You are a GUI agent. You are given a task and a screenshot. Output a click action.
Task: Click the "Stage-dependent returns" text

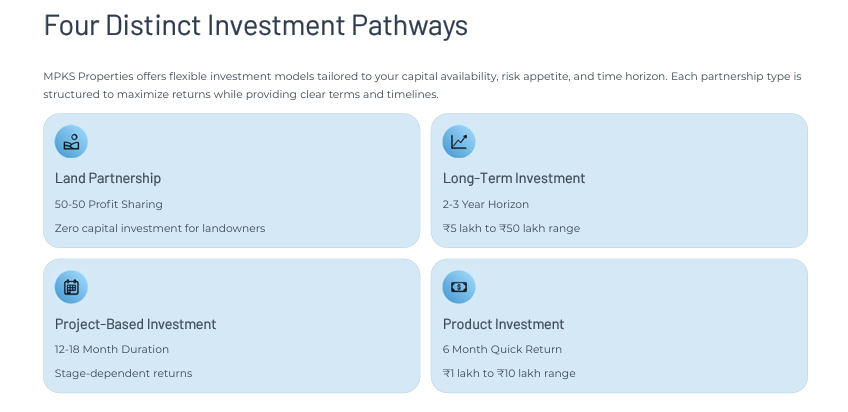click(123, 373)
